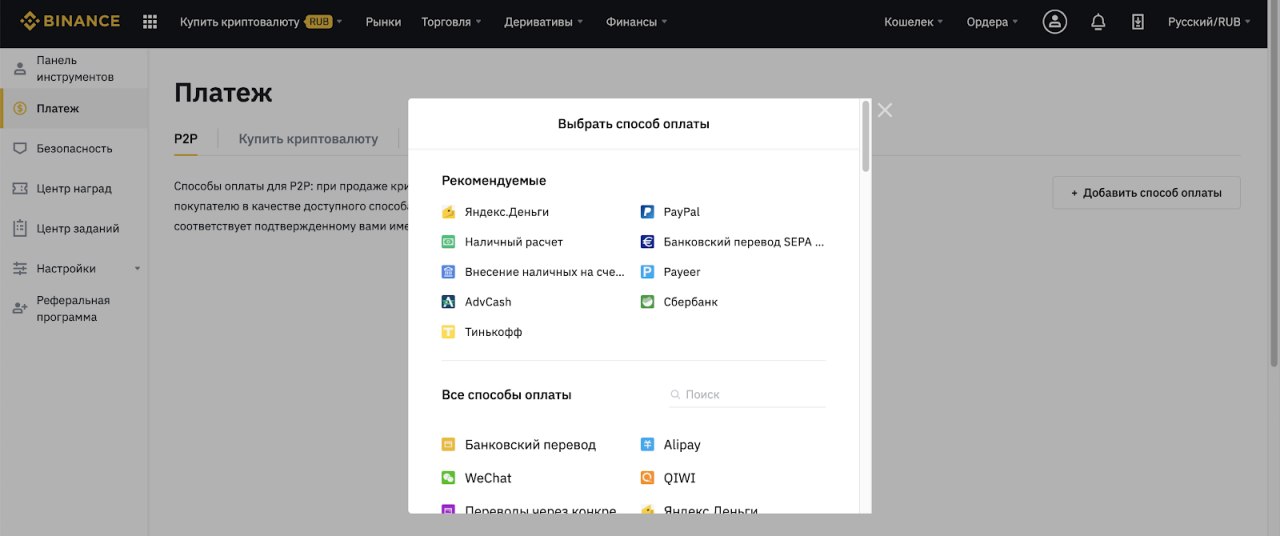The height and width of the screenshot is (536, 1280).
Task: Click the PayPal logo icon
Action: point(648,212)
